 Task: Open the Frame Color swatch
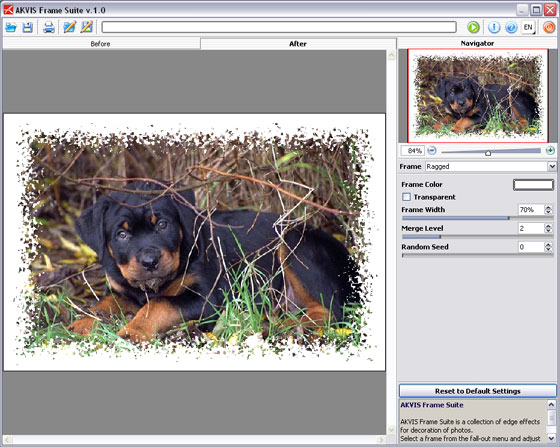pyautogui.click(x=533, y=185)
